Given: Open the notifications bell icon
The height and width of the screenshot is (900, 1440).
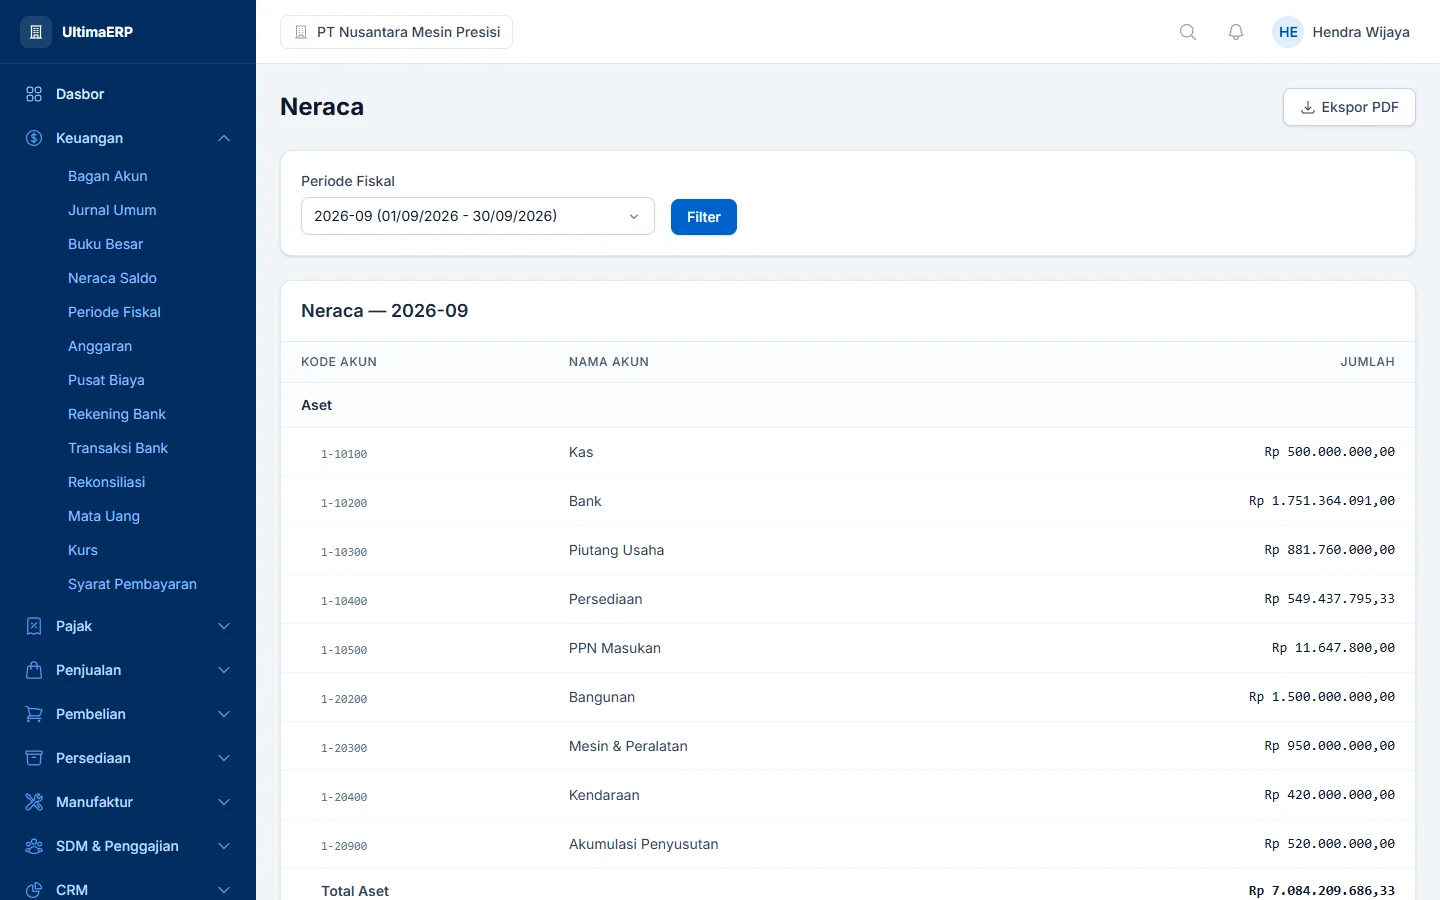Looking at the screenshot, I should 1236,32.
